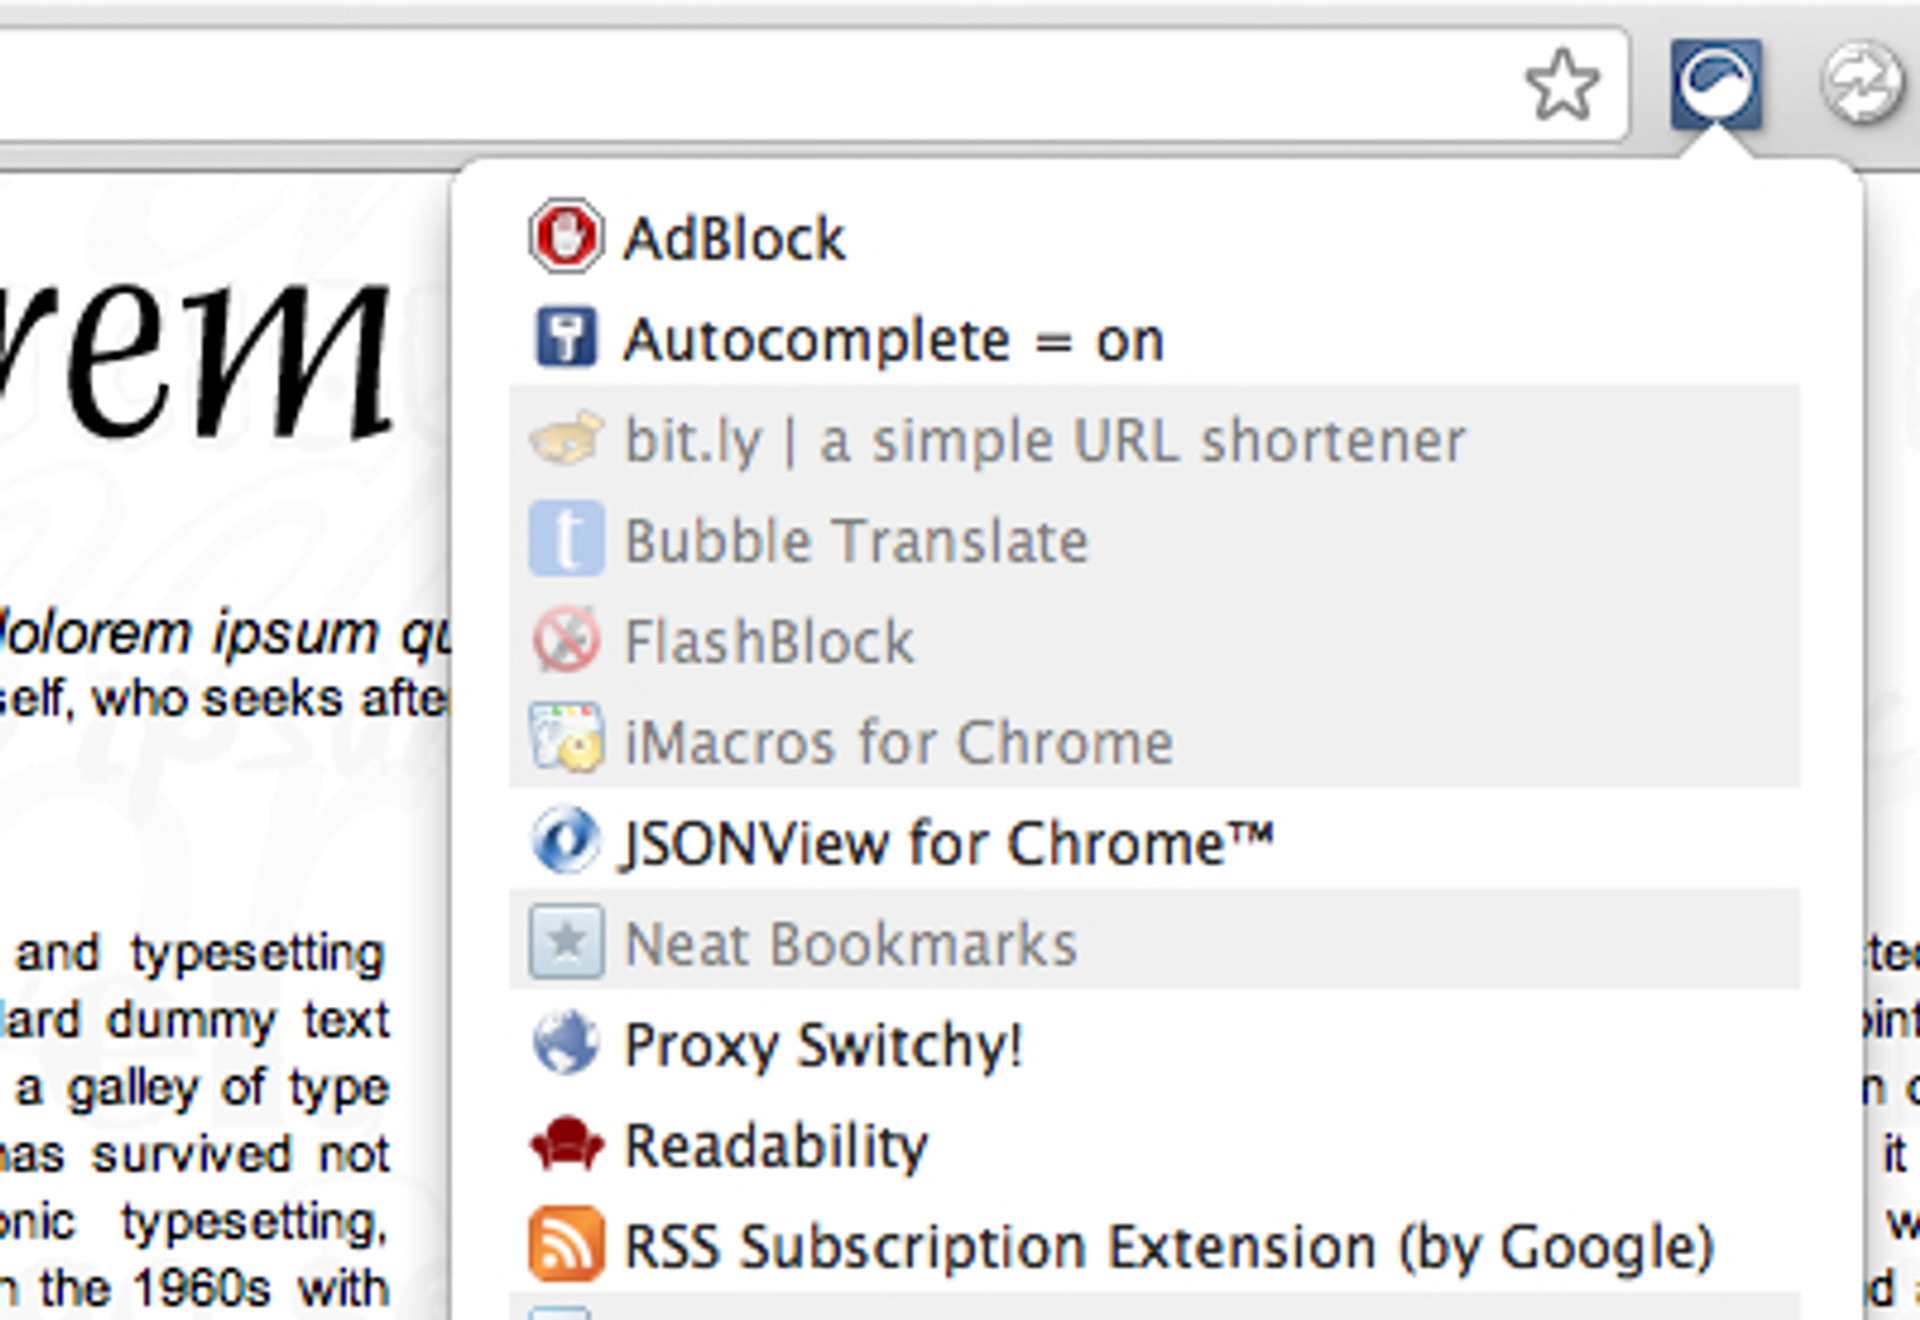Image resolution: width=1920 pixels, height=1320 pixels.
Task: Click the Autocomplete key icon
Action: tap(565, 338)
